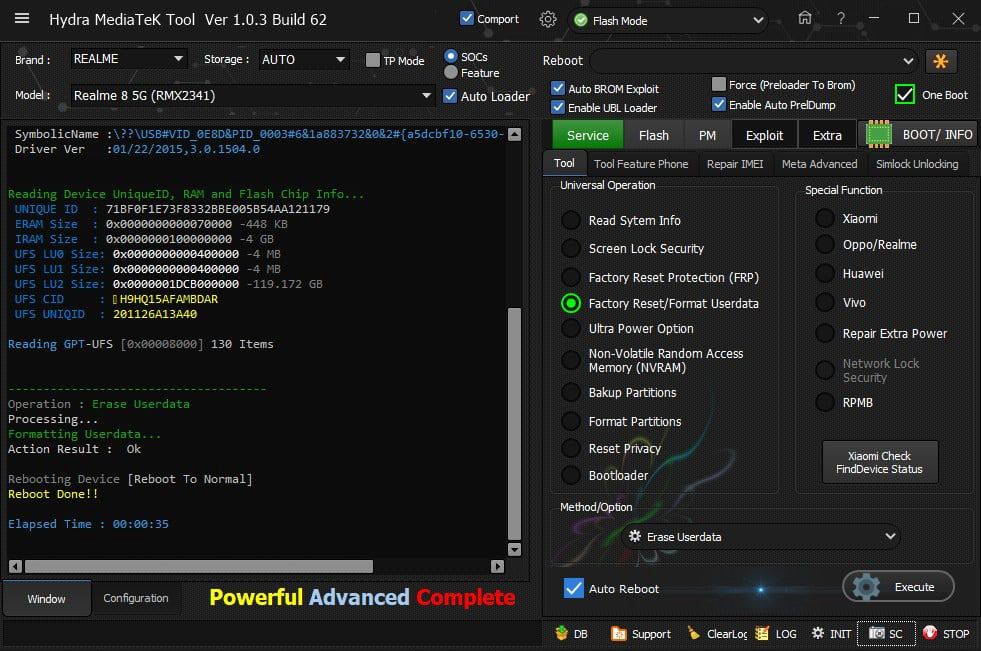
Task: Click the Execute button
Action: click(898, 587)
